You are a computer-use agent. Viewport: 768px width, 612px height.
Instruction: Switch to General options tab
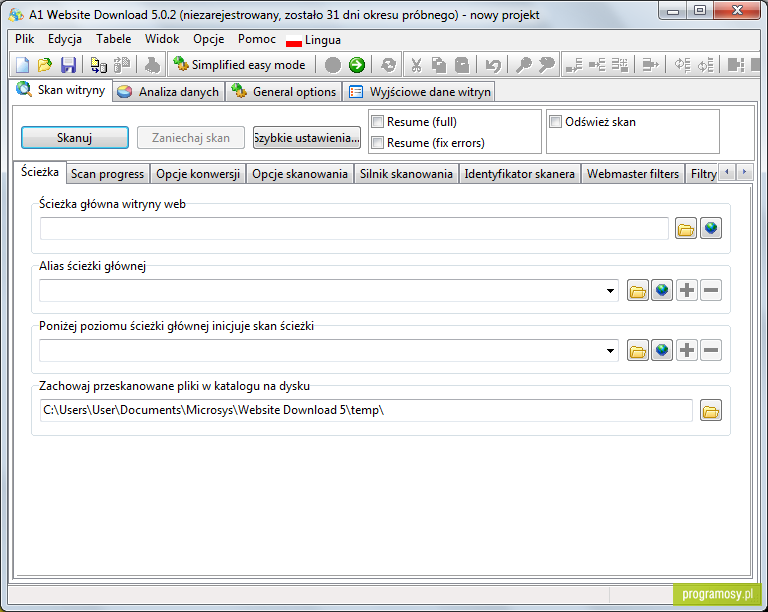click(x=284, y=92)
